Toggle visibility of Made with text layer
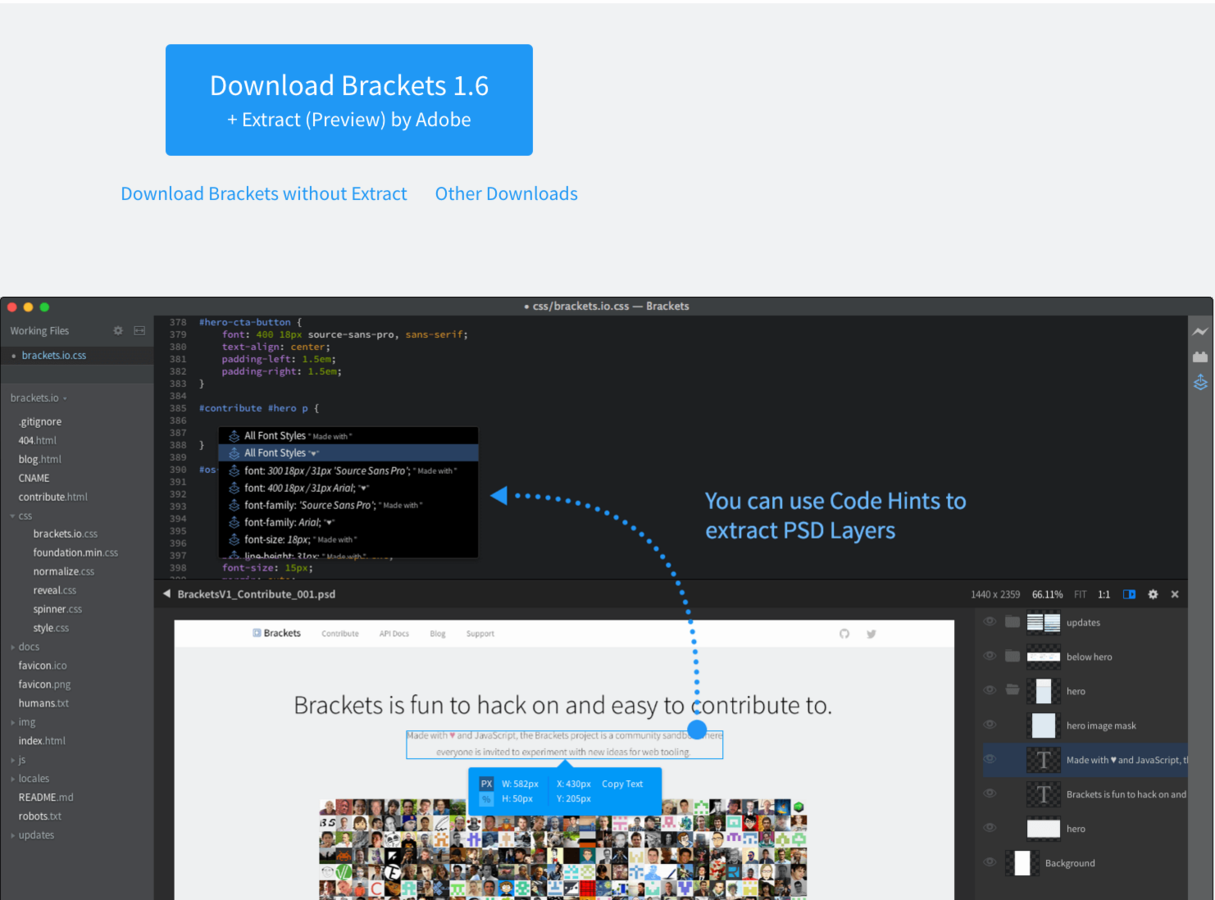This screenshot has width=1215, height=900. [x=990, y=759]
